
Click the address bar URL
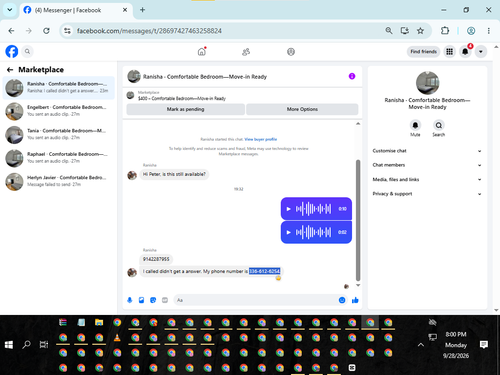(149, 31)
